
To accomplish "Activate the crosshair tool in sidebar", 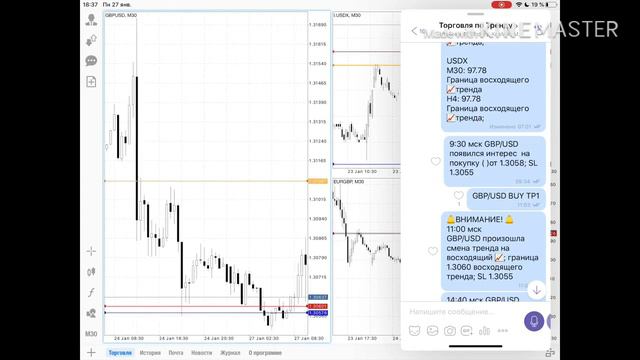I will click(x=91, y=251).
